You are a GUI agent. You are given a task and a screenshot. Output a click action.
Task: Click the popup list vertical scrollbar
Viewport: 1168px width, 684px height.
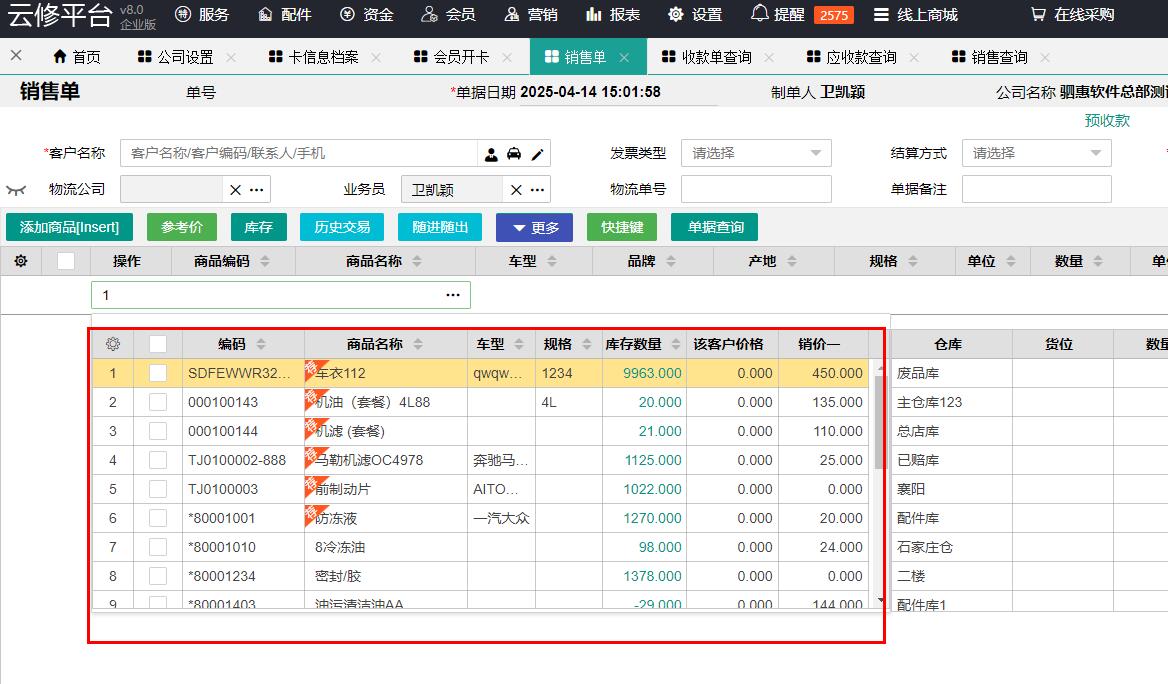(x=880, y=420)
